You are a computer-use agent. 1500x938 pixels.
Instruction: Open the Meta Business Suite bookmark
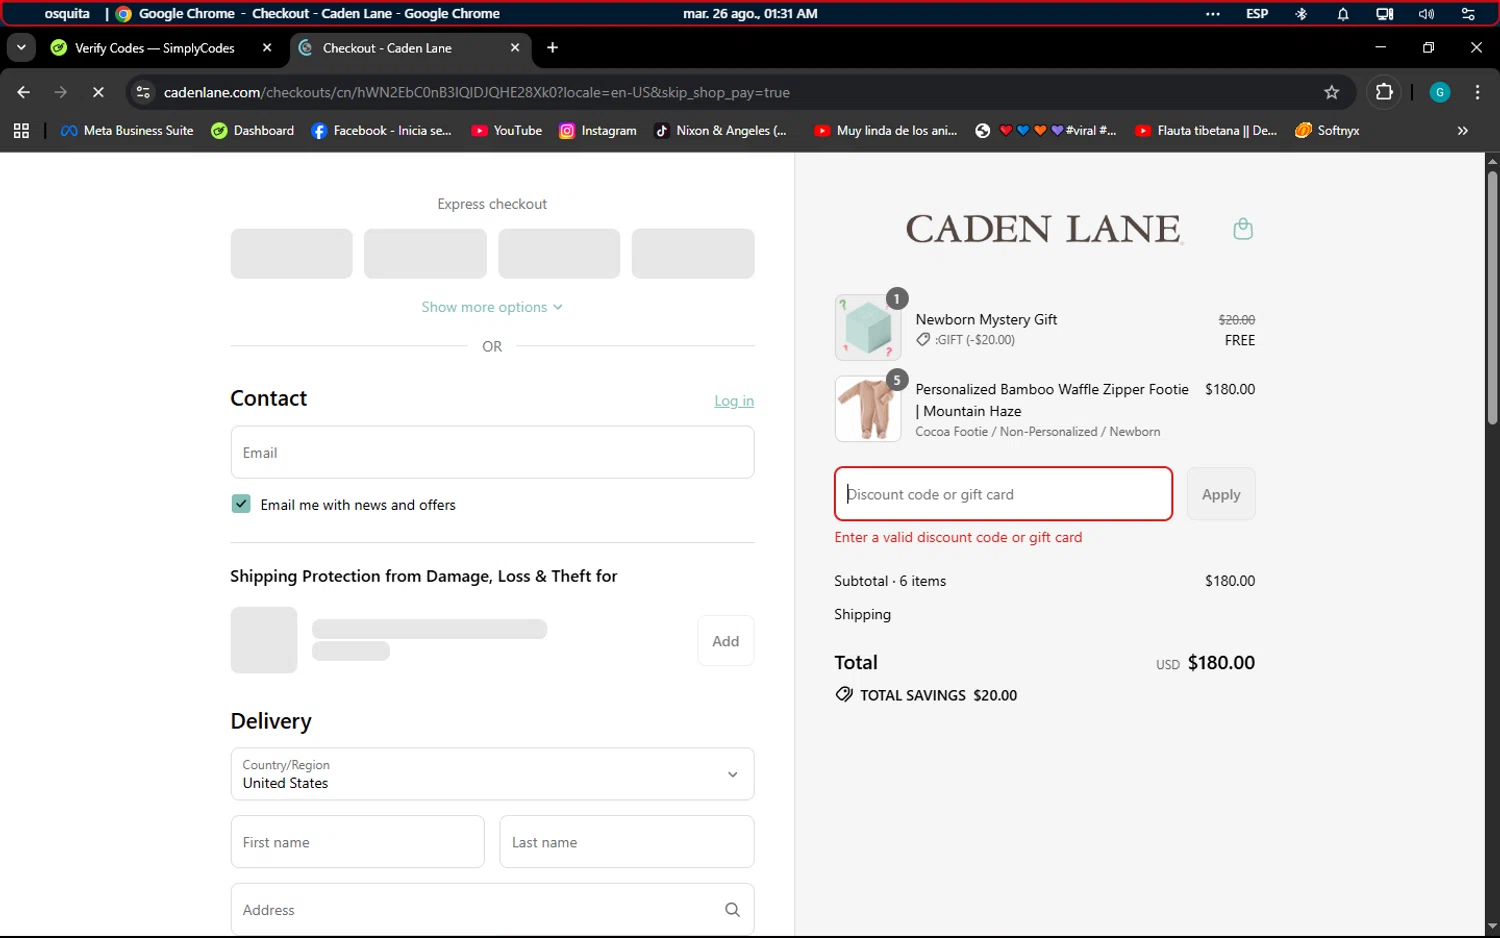coord(127,131)
